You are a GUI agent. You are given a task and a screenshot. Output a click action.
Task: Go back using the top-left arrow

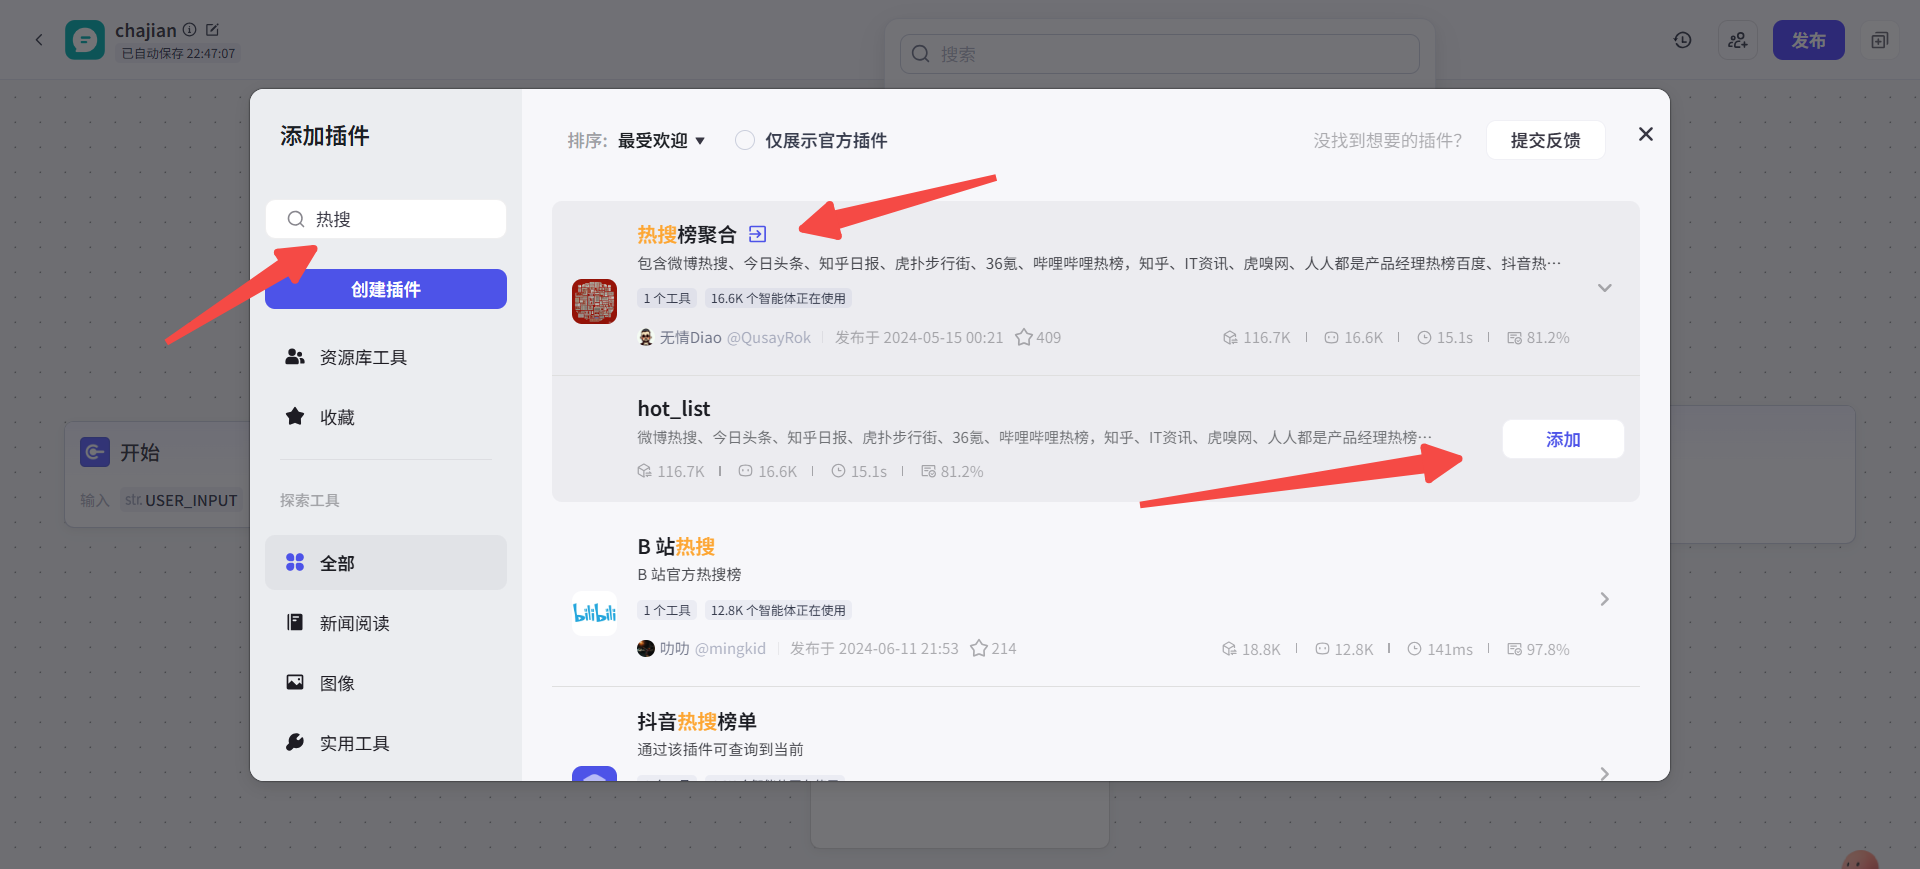click(39, 40)
